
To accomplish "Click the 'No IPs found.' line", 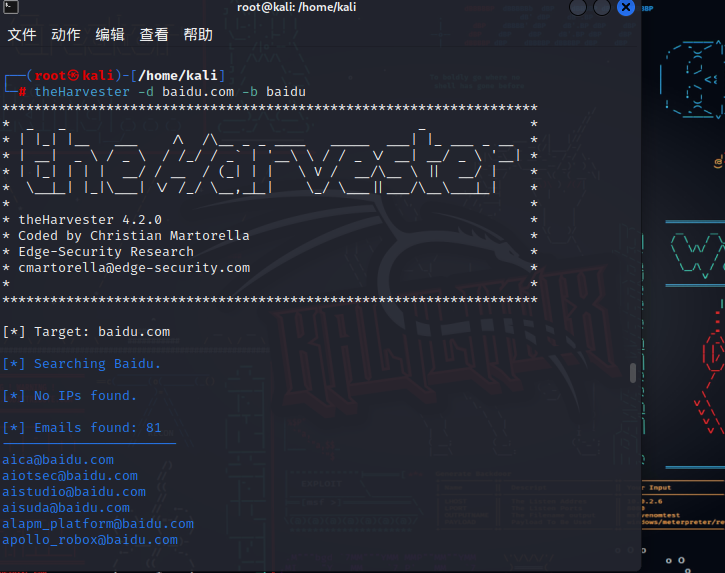I will click(x=70, y=396).
